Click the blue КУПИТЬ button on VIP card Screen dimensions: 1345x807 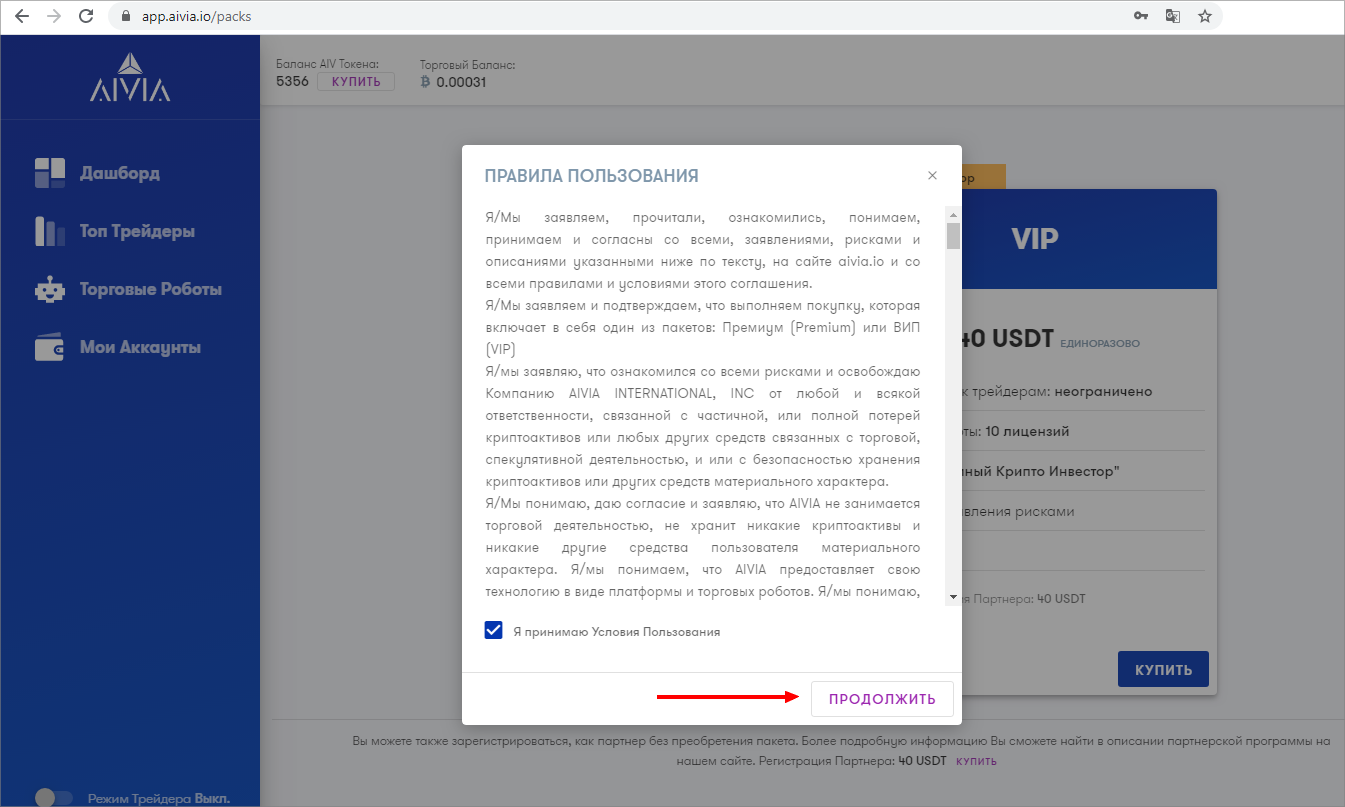pos(1163,669)
